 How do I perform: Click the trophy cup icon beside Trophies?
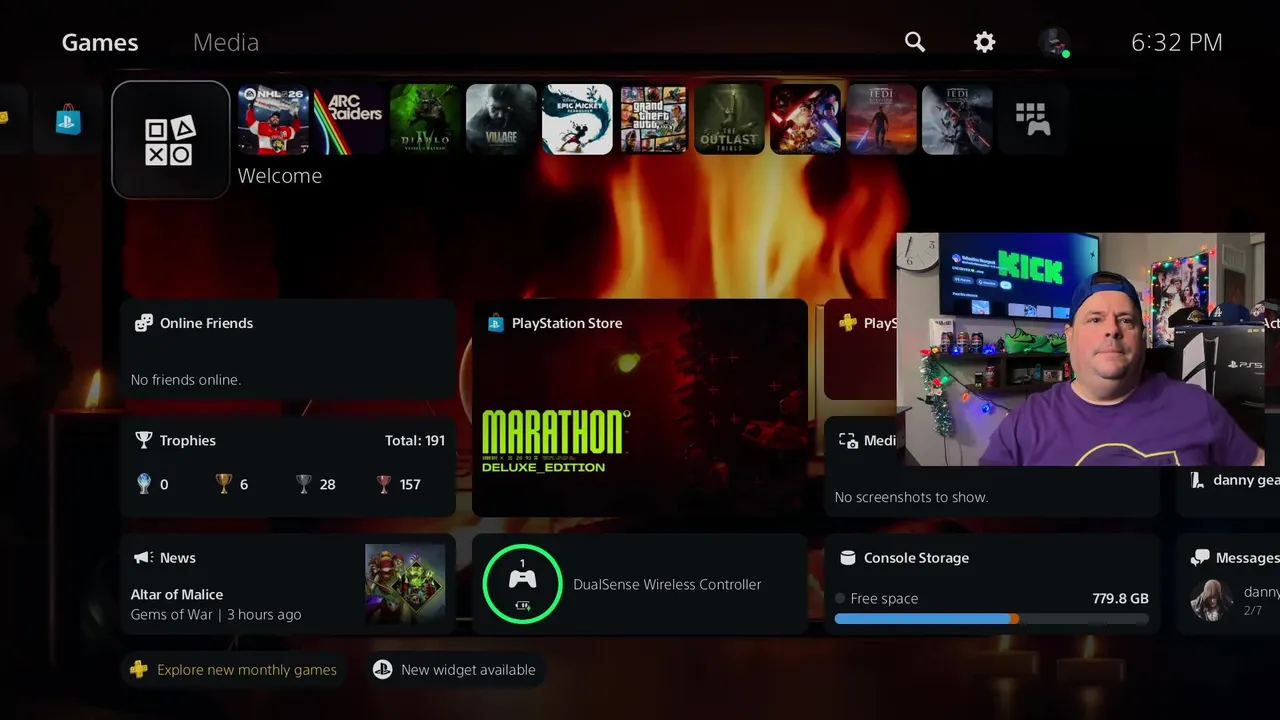coord(144,440)
